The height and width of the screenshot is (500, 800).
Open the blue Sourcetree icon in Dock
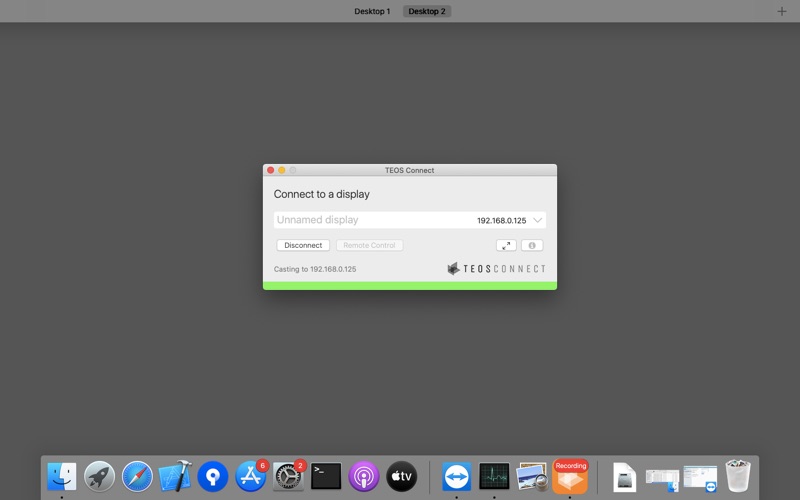pyautogui.click(x=213, y=477)
